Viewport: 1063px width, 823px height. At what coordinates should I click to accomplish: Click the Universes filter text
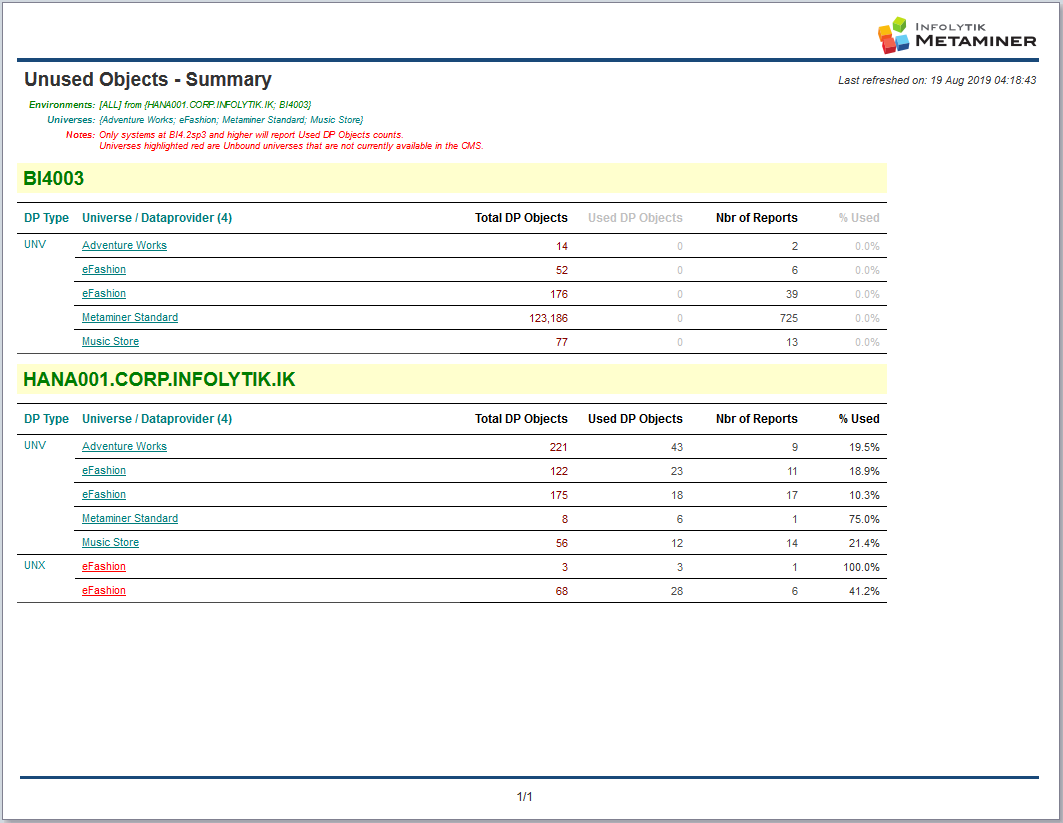pos(205,119)
